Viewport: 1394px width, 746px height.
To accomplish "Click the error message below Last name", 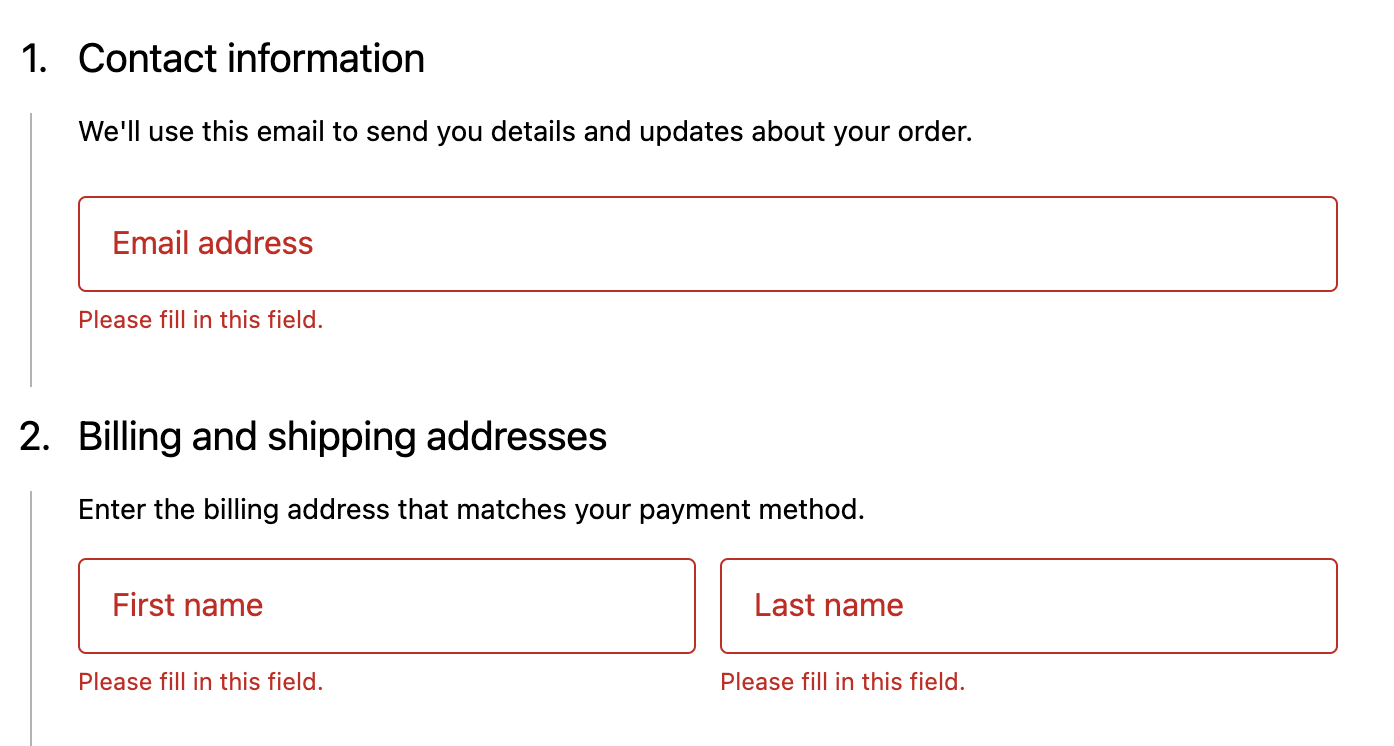I will coord(842,681).
